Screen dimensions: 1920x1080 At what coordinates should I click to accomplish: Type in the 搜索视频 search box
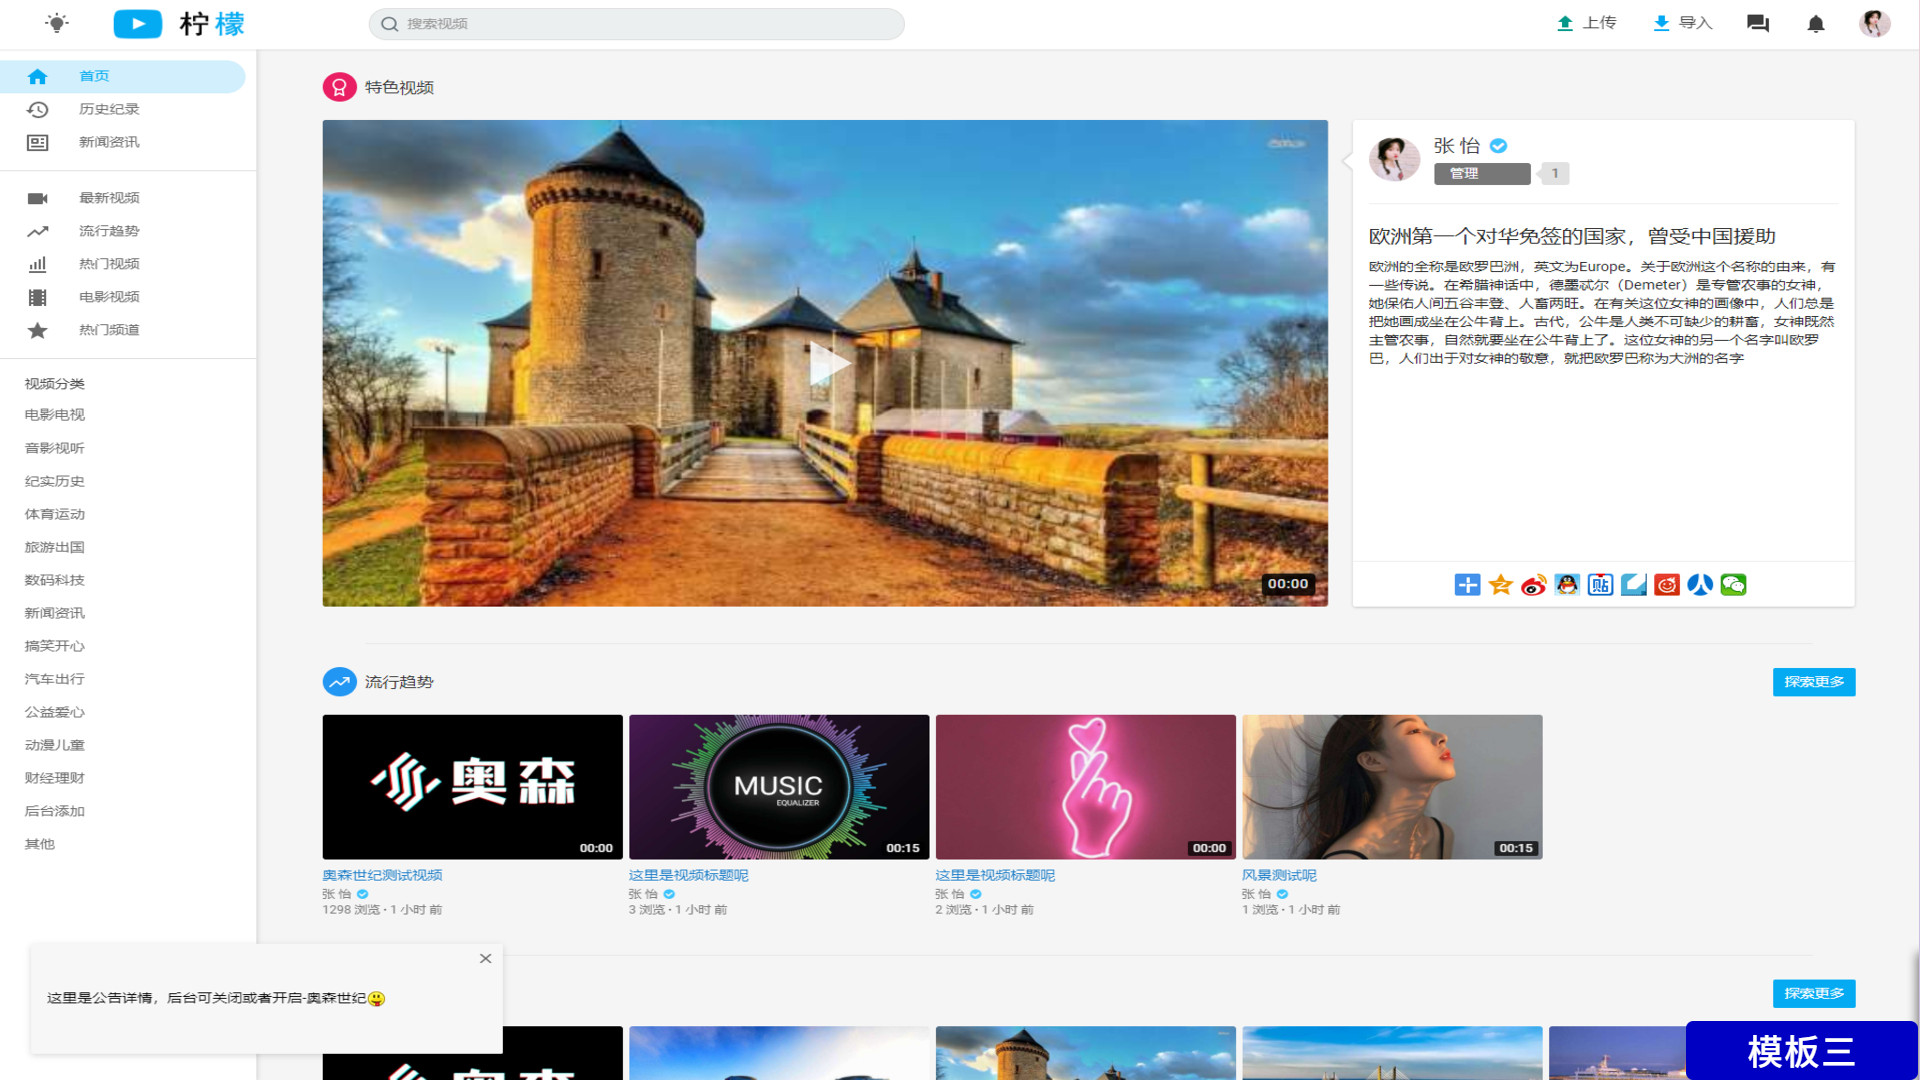tap(640, 24)
